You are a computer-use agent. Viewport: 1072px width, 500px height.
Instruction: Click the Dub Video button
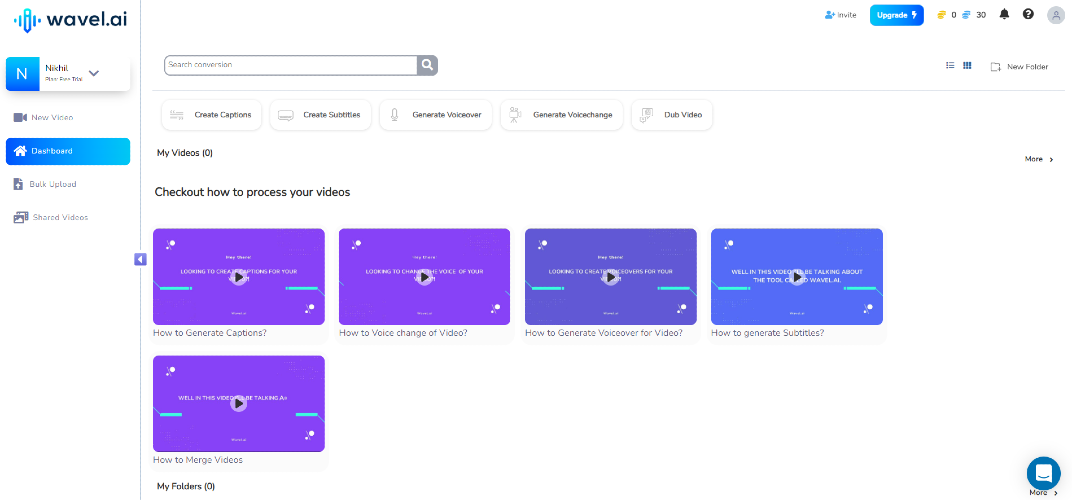[x=672, y=115]
